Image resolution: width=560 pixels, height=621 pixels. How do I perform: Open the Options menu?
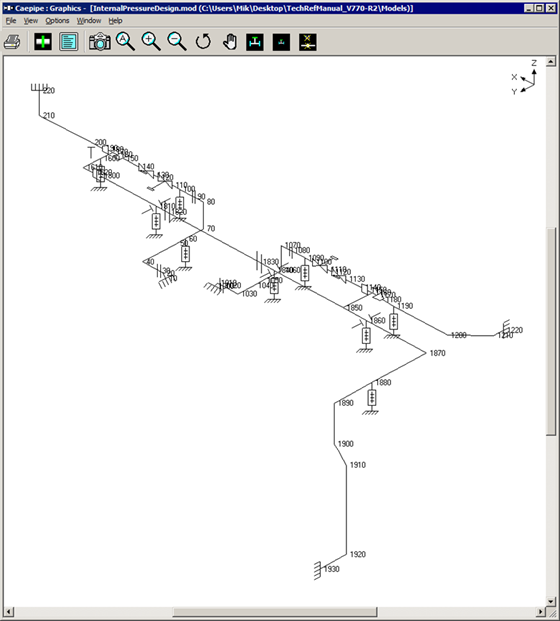(57, 21)
